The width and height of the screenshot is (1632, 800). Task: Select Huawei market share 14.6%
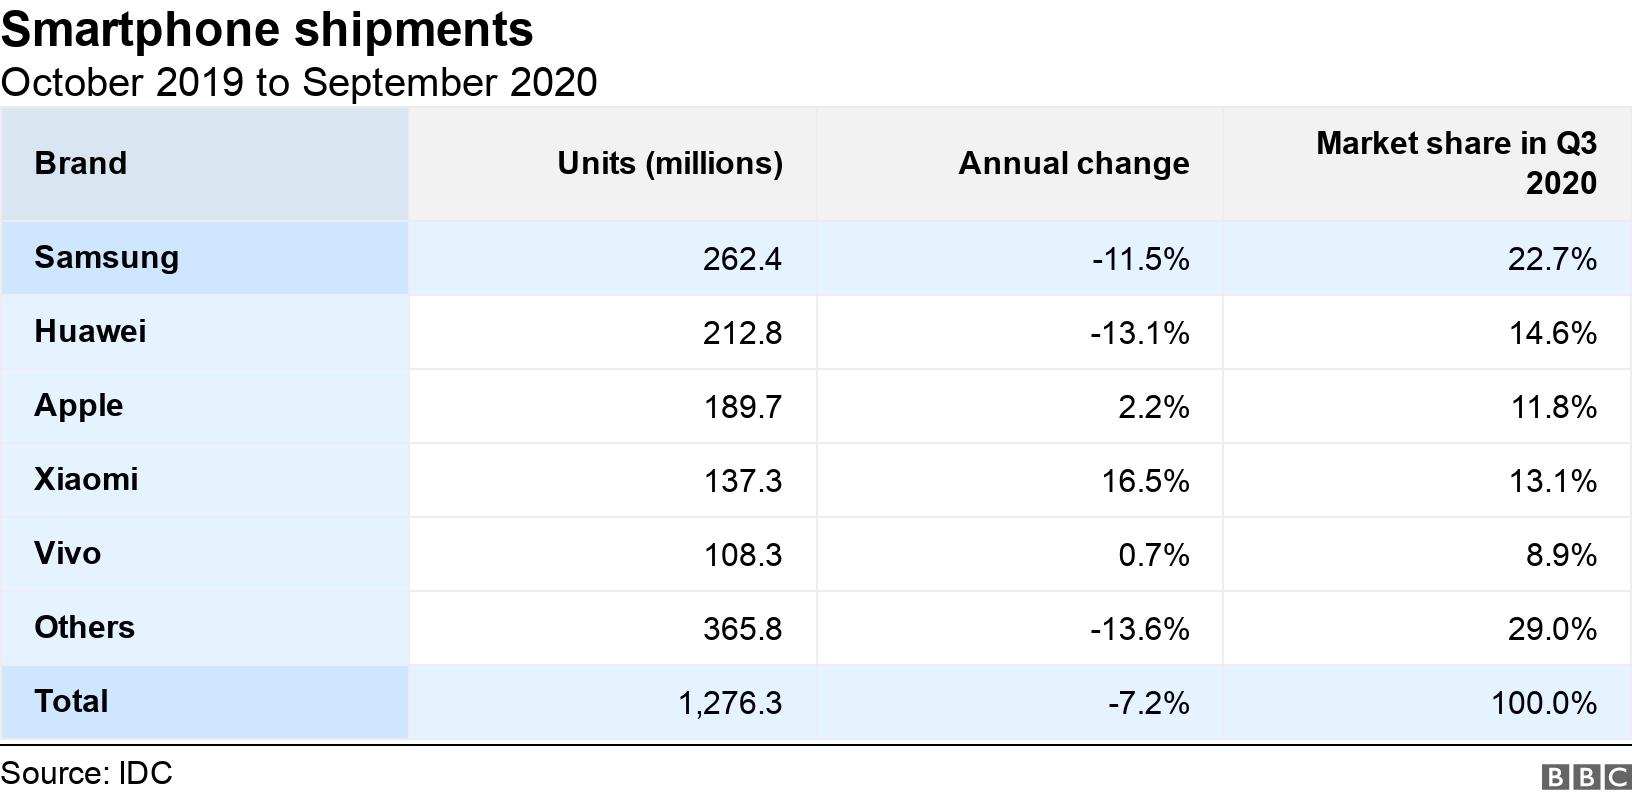[1553, 333]
